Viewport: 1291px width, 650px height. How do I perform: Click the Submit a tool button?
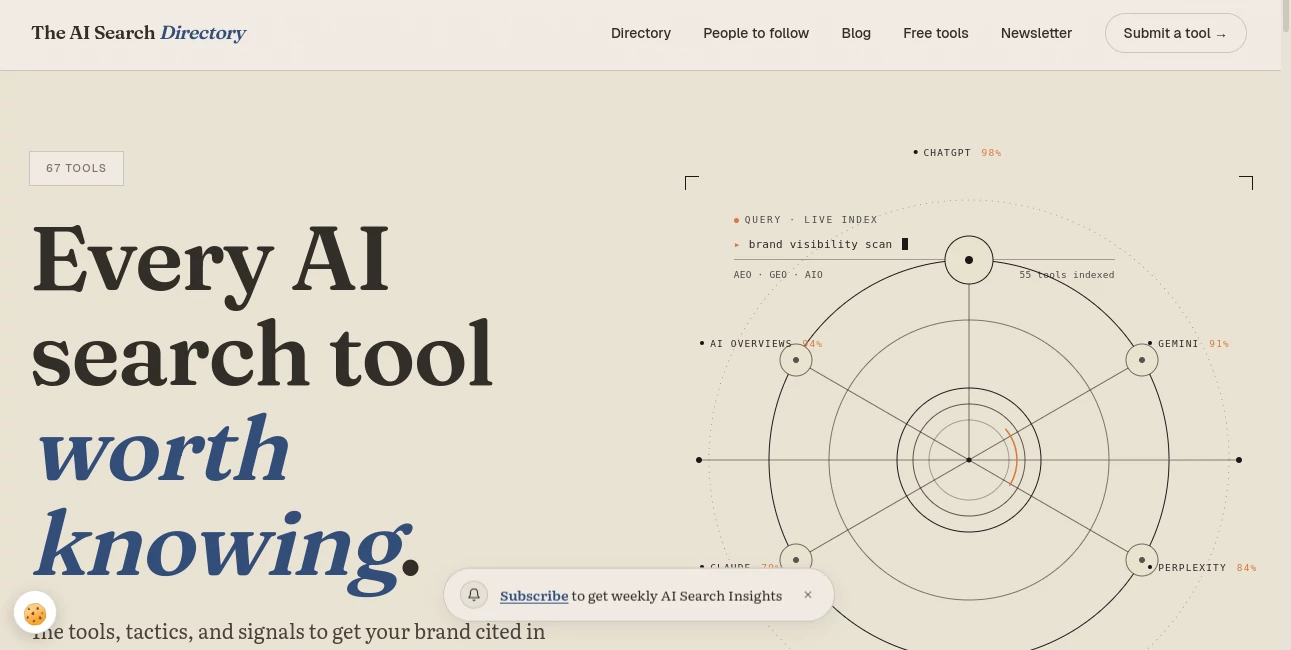point(1175,33)
